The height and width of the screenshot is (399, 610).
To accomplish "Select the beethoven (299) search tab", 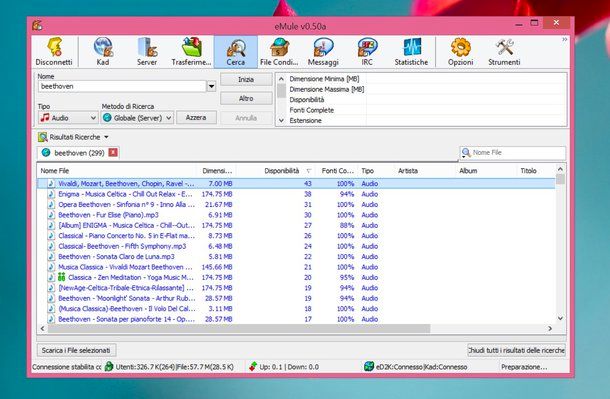I will (79, 153).
